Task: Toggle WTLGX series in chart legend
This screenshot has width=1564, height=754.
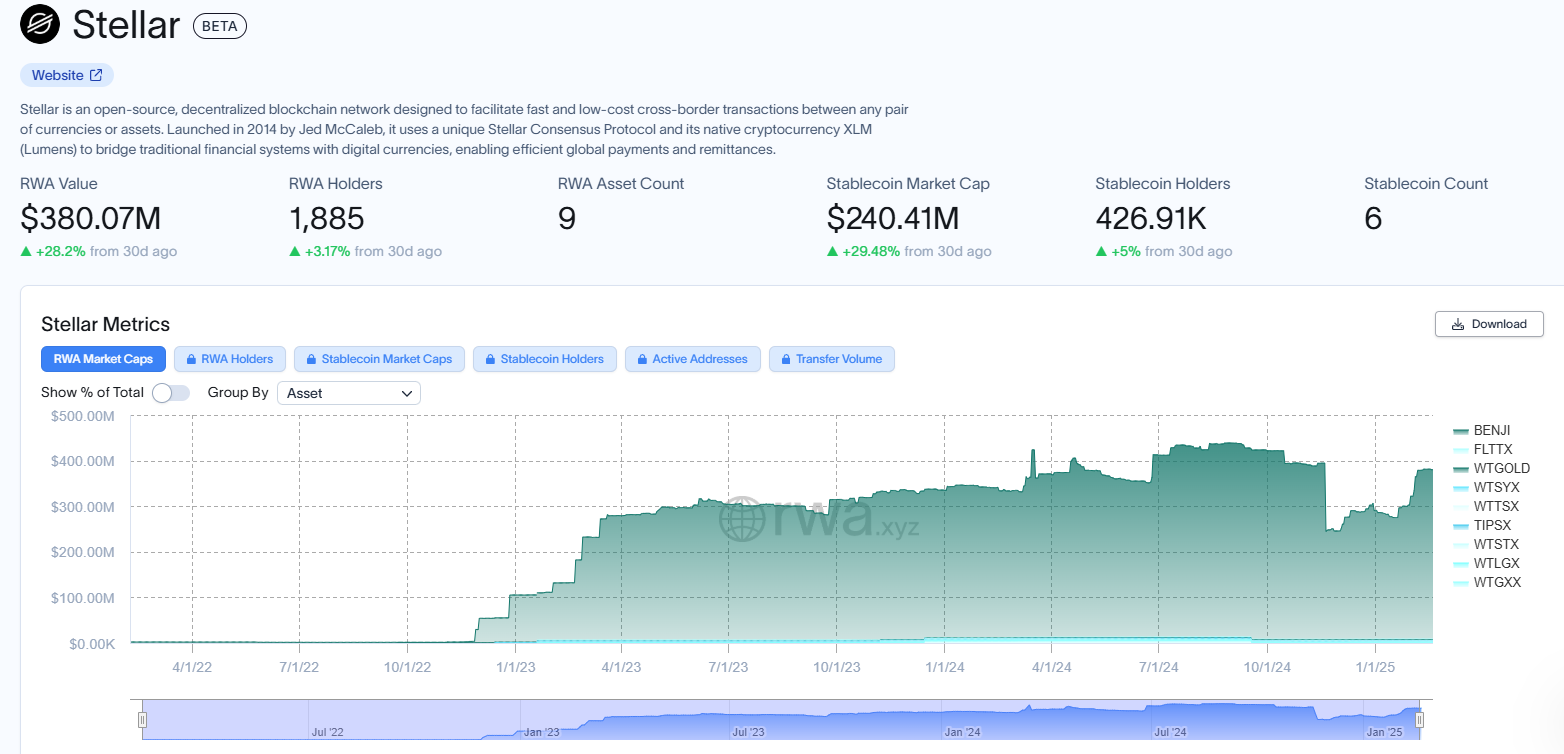Action: click(x=1485, y=563)
